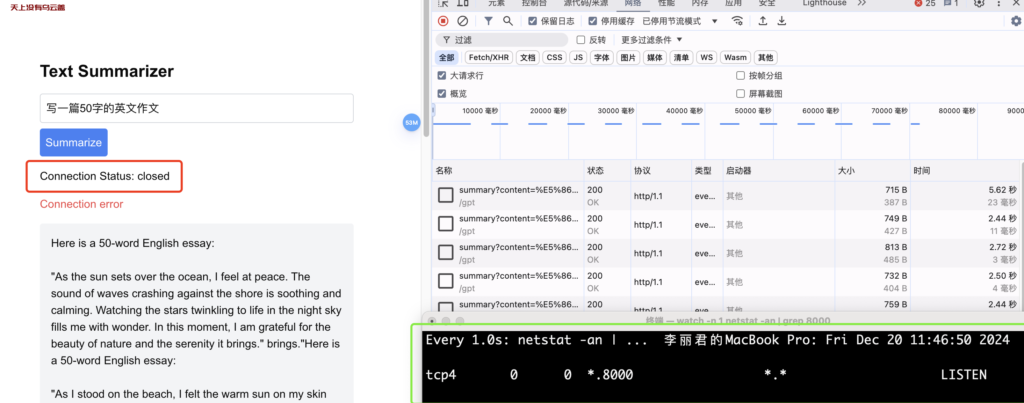Click the blue 53M circle badge
Viewport: 1024px width, 403px height.
click(411, 122)
